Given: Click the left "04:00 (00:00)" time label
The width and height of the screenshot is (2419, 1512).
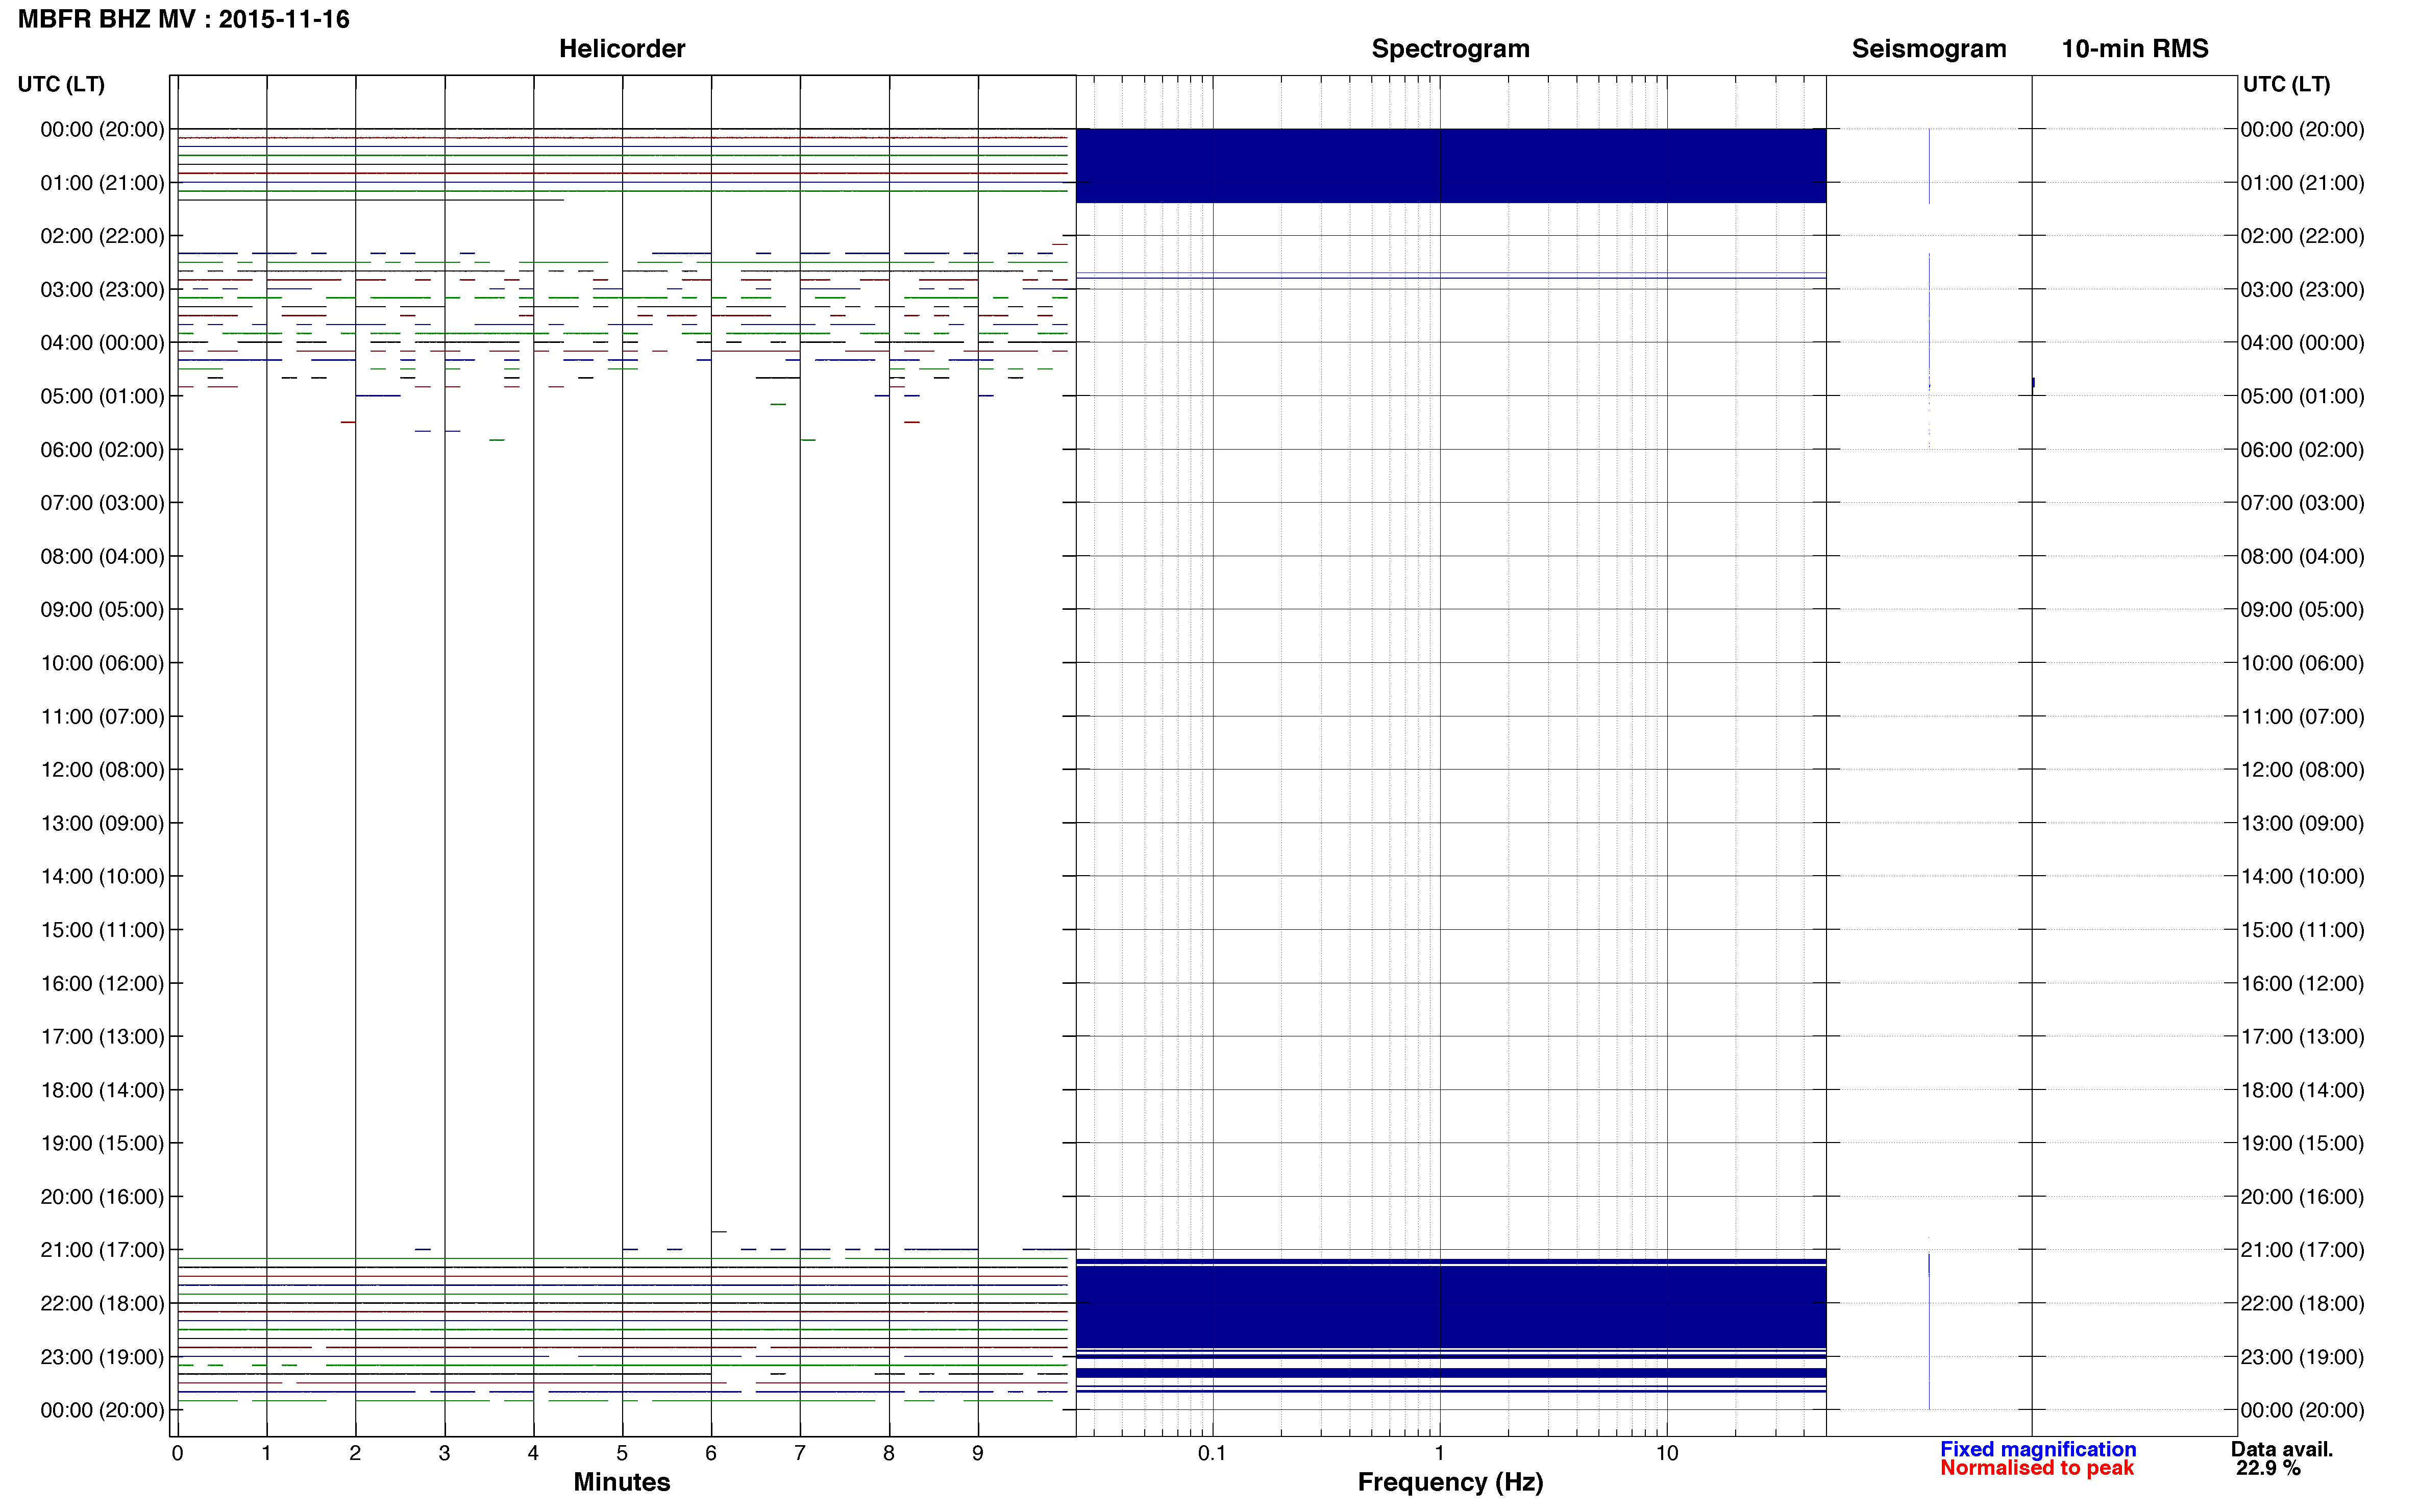Looking at the screenshot, I should tap(102, 343).
